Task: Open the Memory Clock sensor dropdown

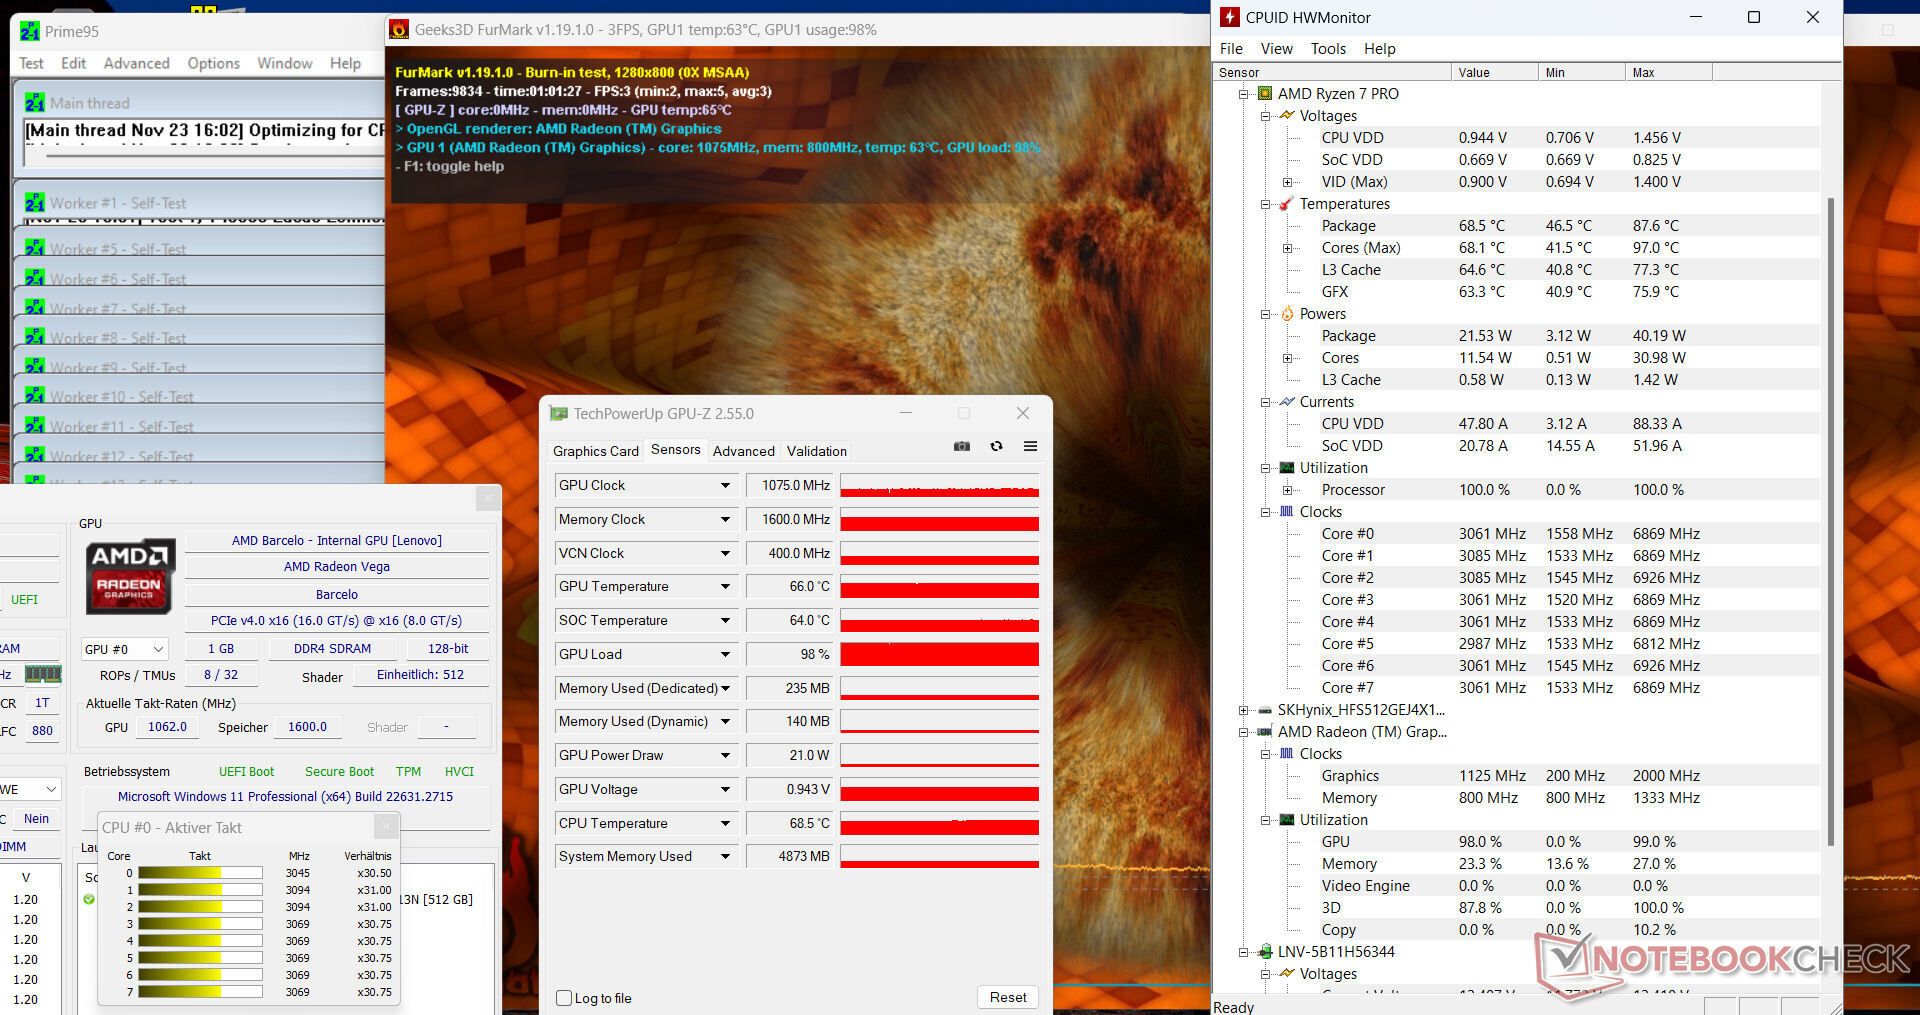Action: click(725, 520)
